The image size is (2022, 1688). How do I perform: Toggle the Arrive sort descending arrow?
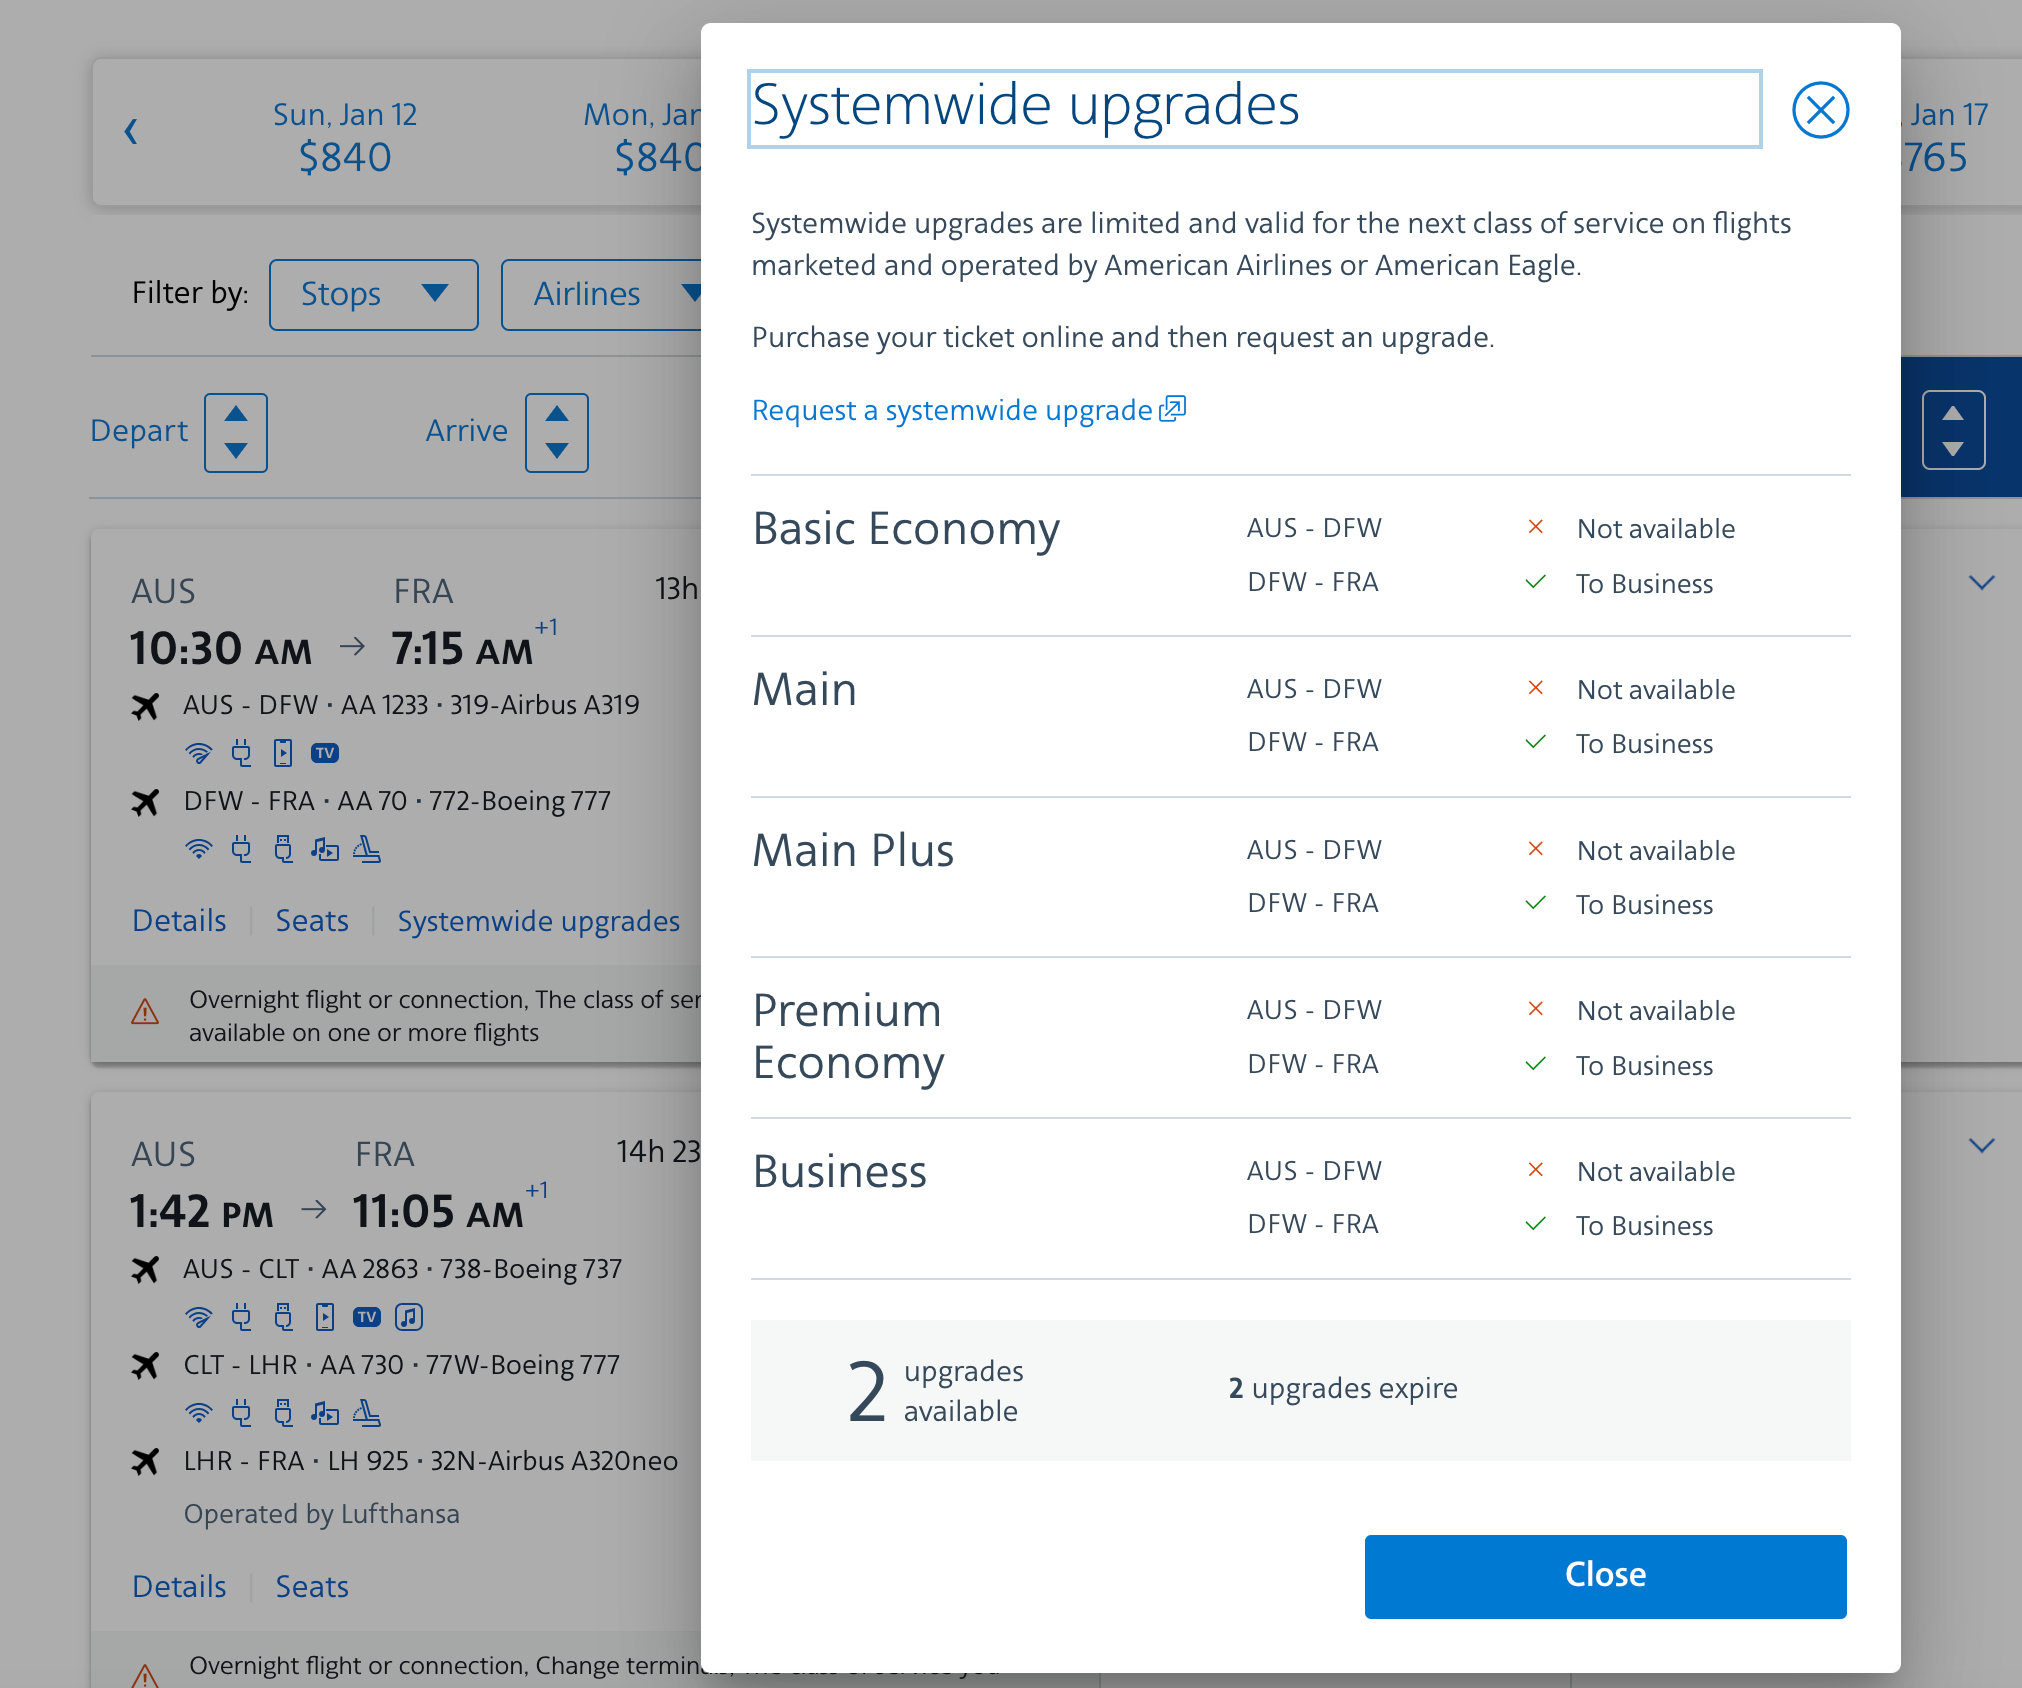click(557, 450)
